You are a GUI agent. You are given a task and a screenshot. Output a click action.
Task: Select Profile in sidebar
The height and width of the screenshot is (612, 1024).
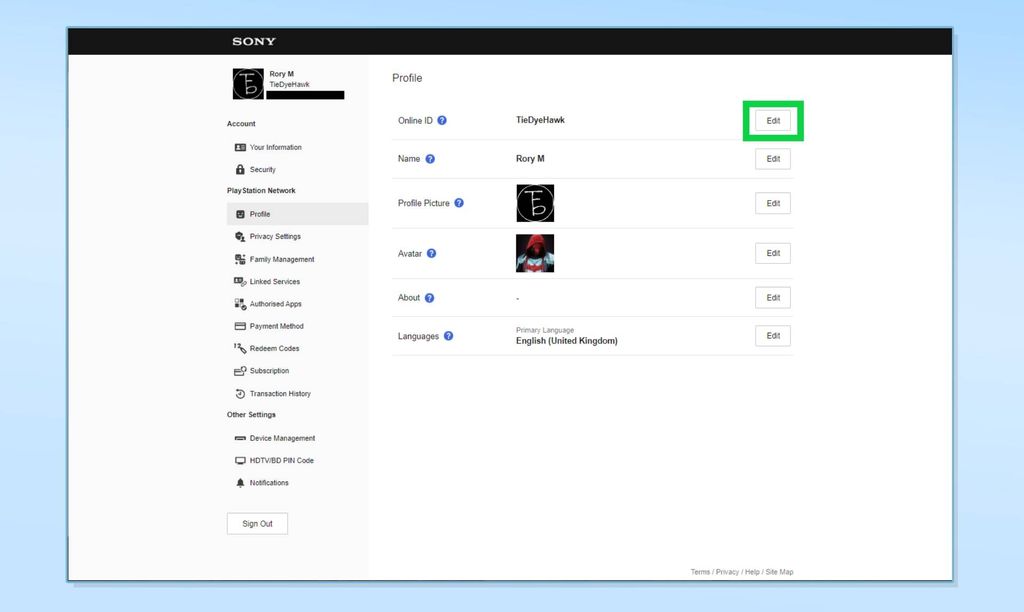(x=297, y=214)
